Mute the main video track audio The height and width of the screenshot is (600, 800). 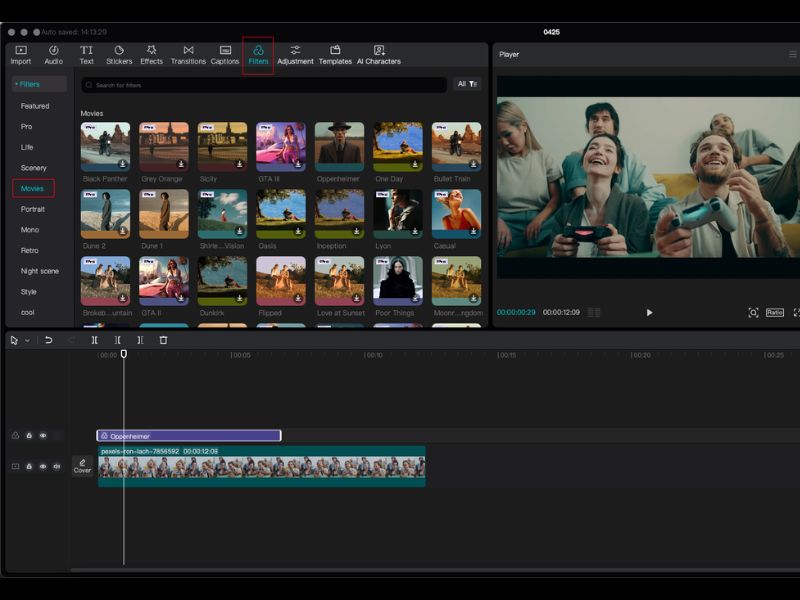coord(57,466)
